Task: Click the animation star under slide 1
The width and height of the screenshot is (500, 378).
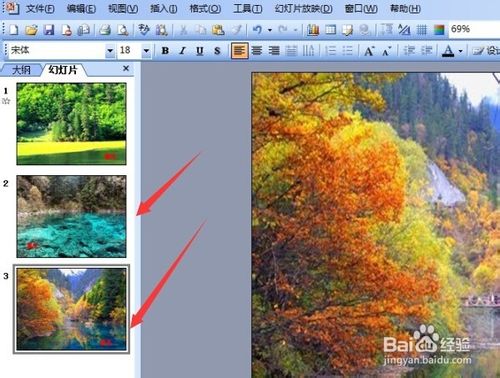Action: 6,101
